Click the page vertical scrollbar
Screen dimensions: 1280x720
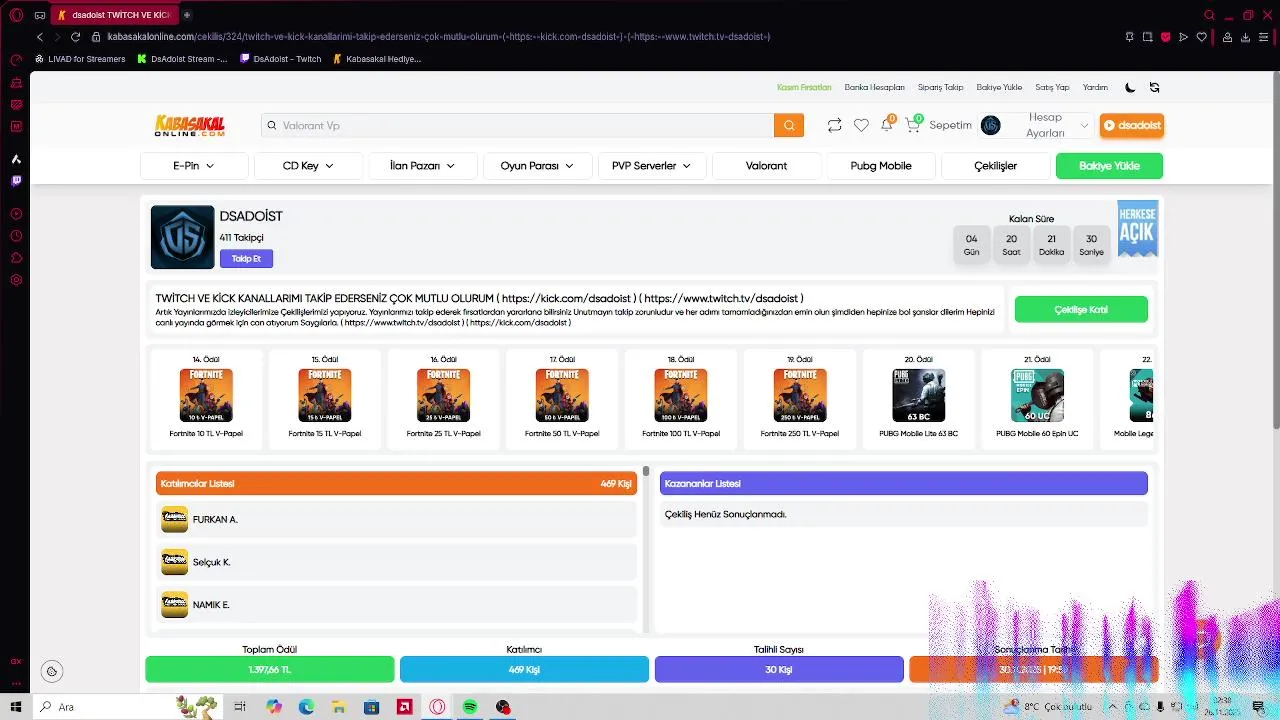coord(1275,250)
